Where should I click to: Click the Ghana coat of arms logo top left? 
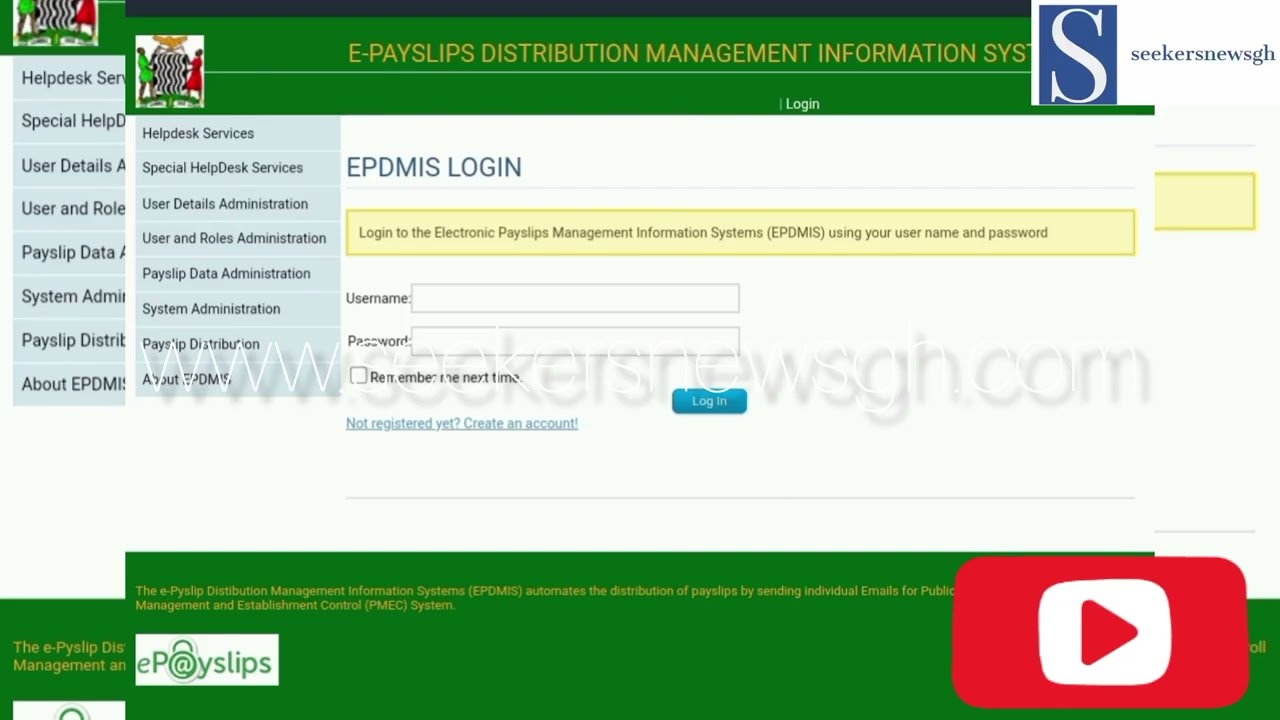point(55,22)
